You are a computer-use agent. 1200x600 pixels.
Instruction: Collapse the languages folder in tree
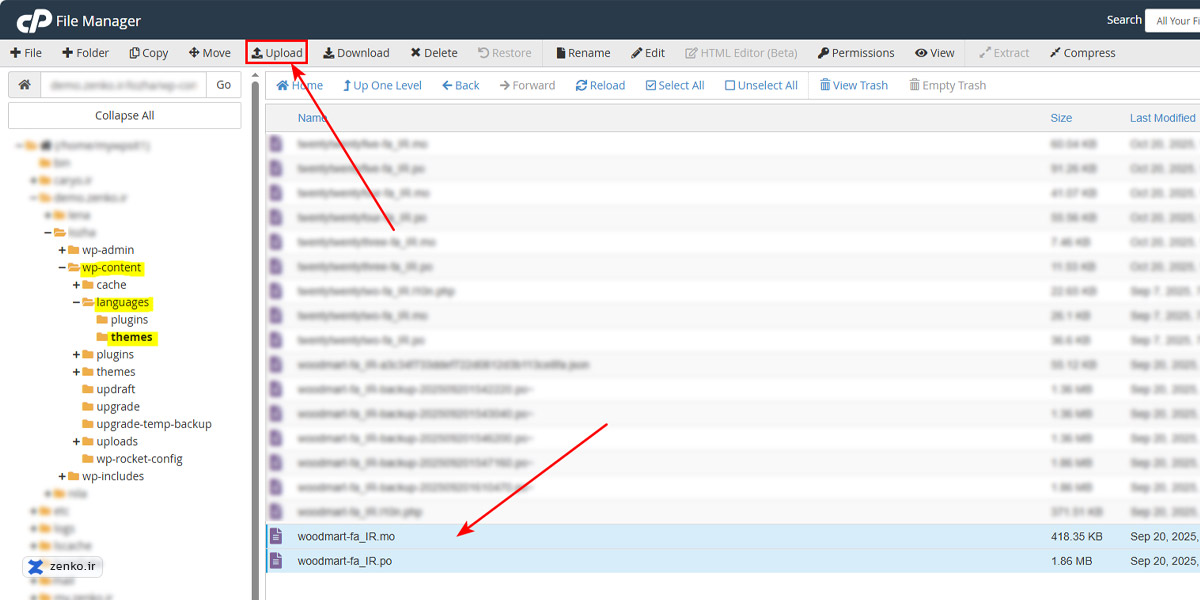(77, 302)
